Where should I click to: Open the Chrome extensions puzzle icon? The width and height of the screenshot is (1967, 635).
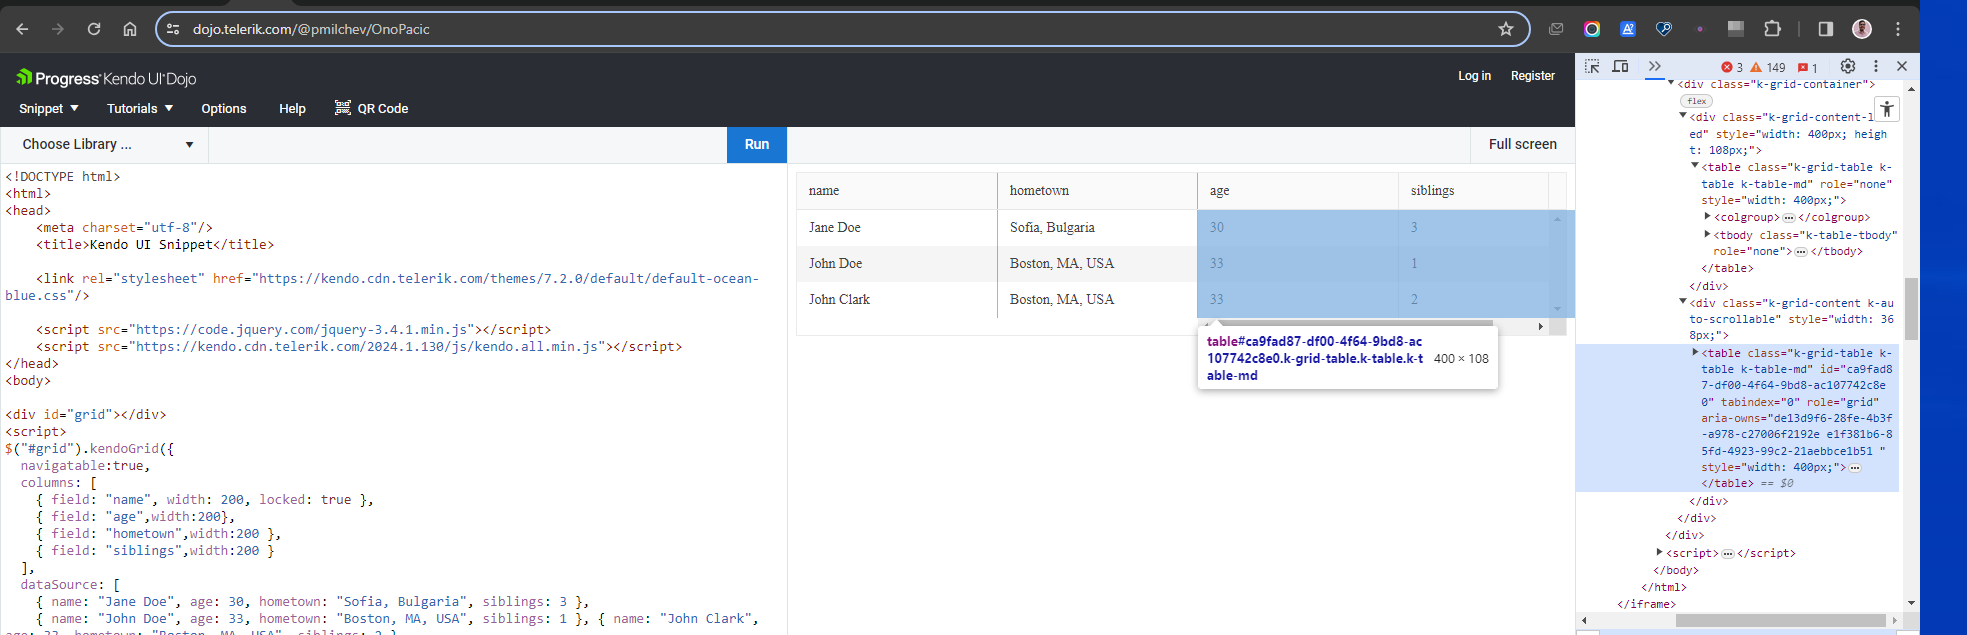pos(1773,29)
